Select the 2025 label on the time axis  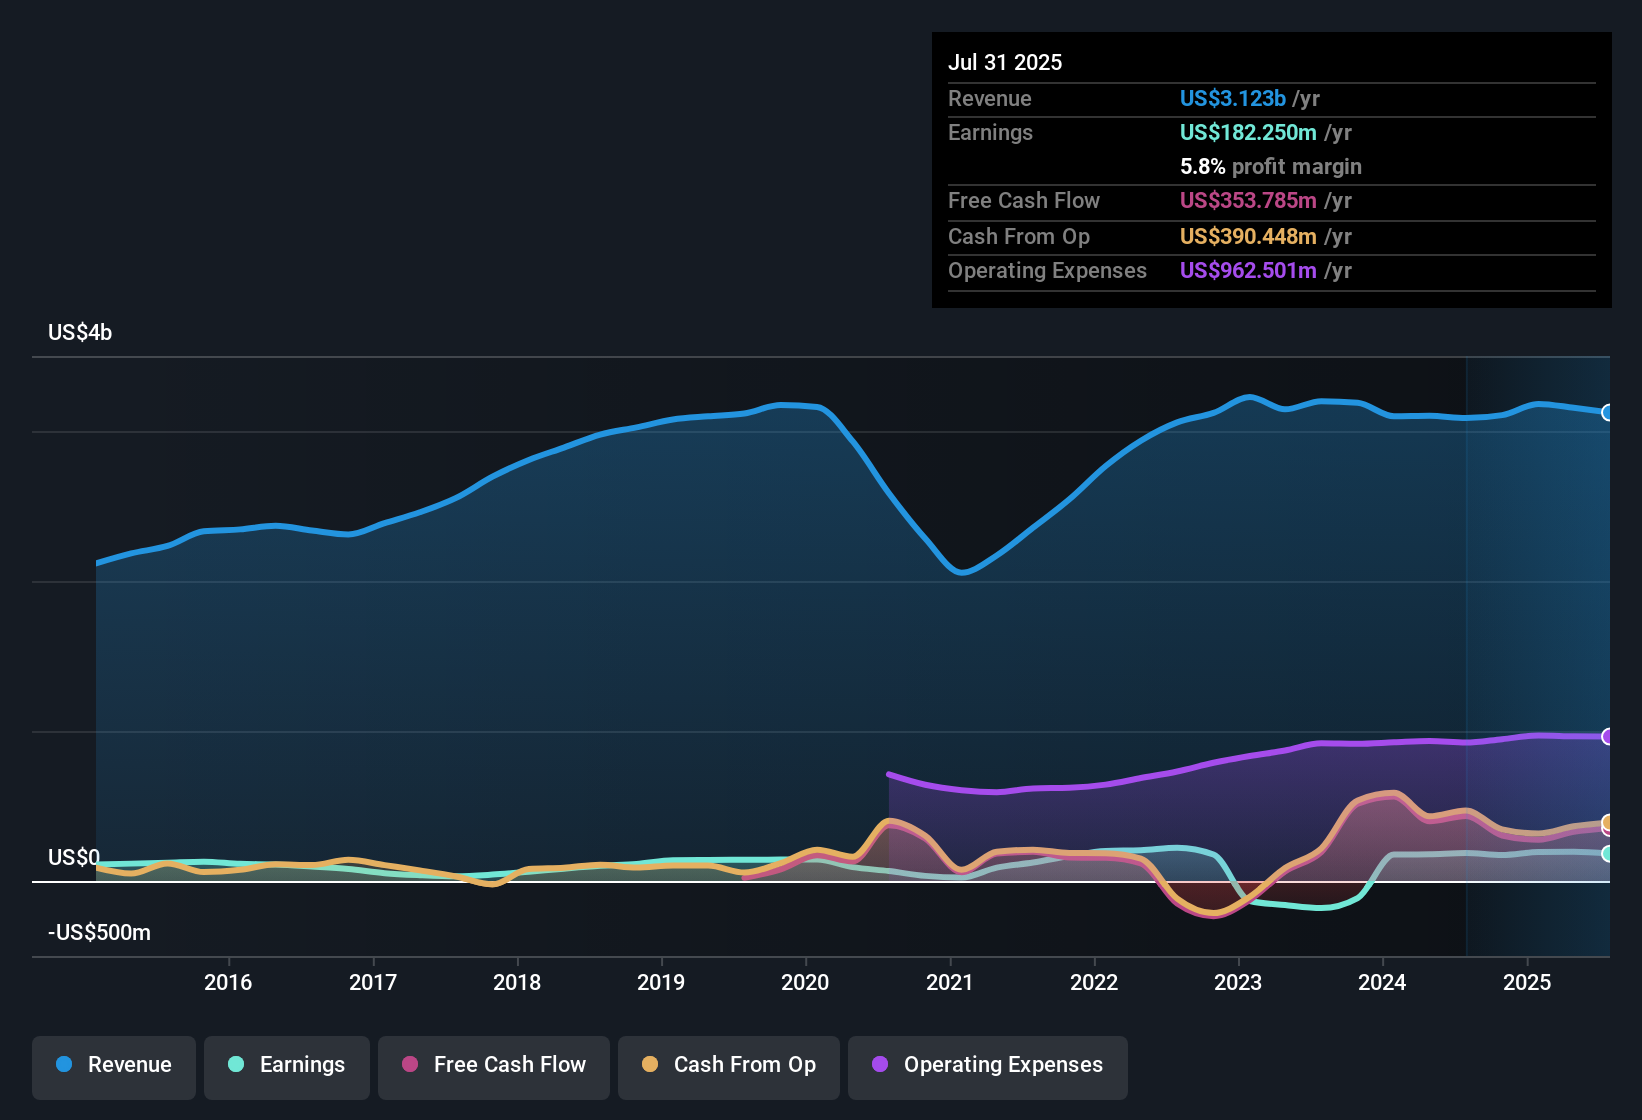pyautogui.click(x=1529, y=983)
